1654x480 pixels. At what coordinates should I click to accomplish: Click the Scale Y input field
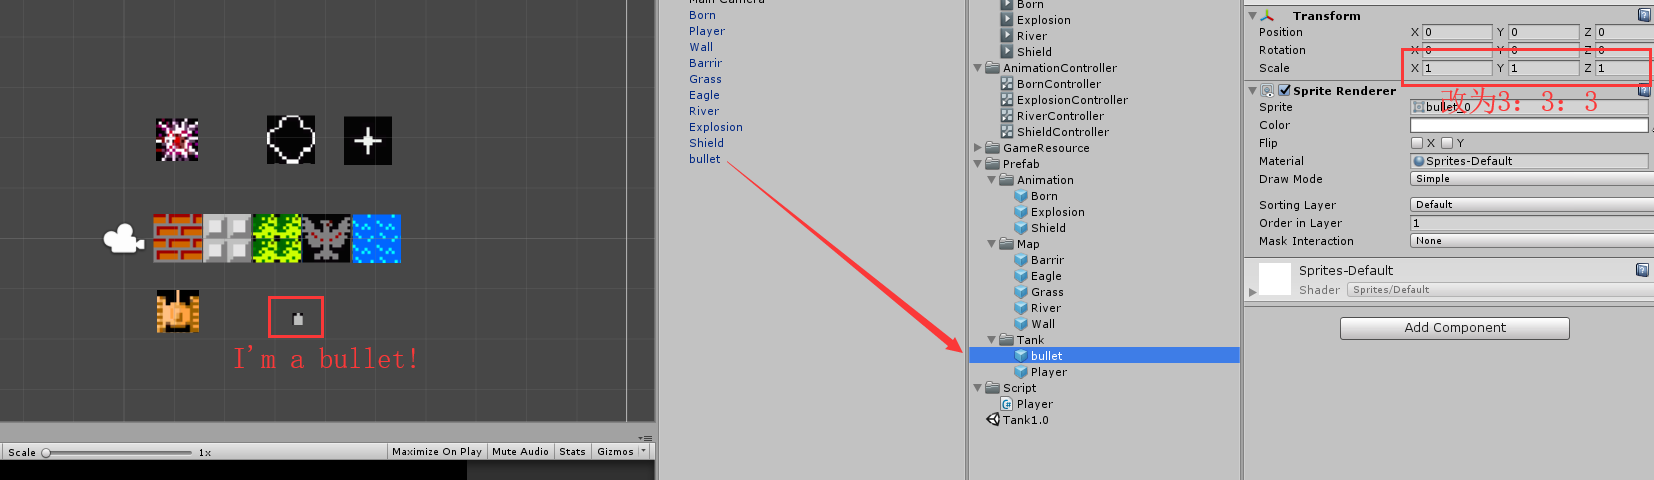click(1543, 68)
